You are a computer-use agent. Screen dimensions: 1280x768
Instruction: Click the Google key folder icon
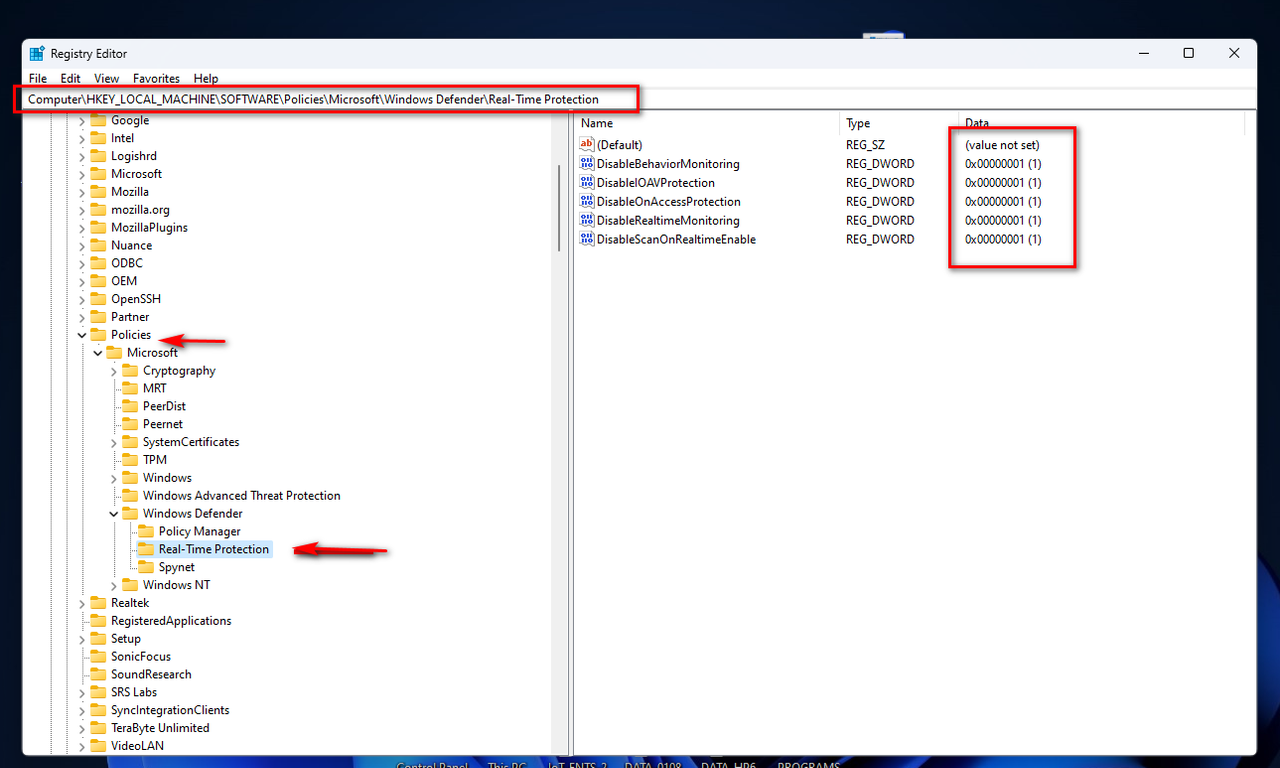98,120
